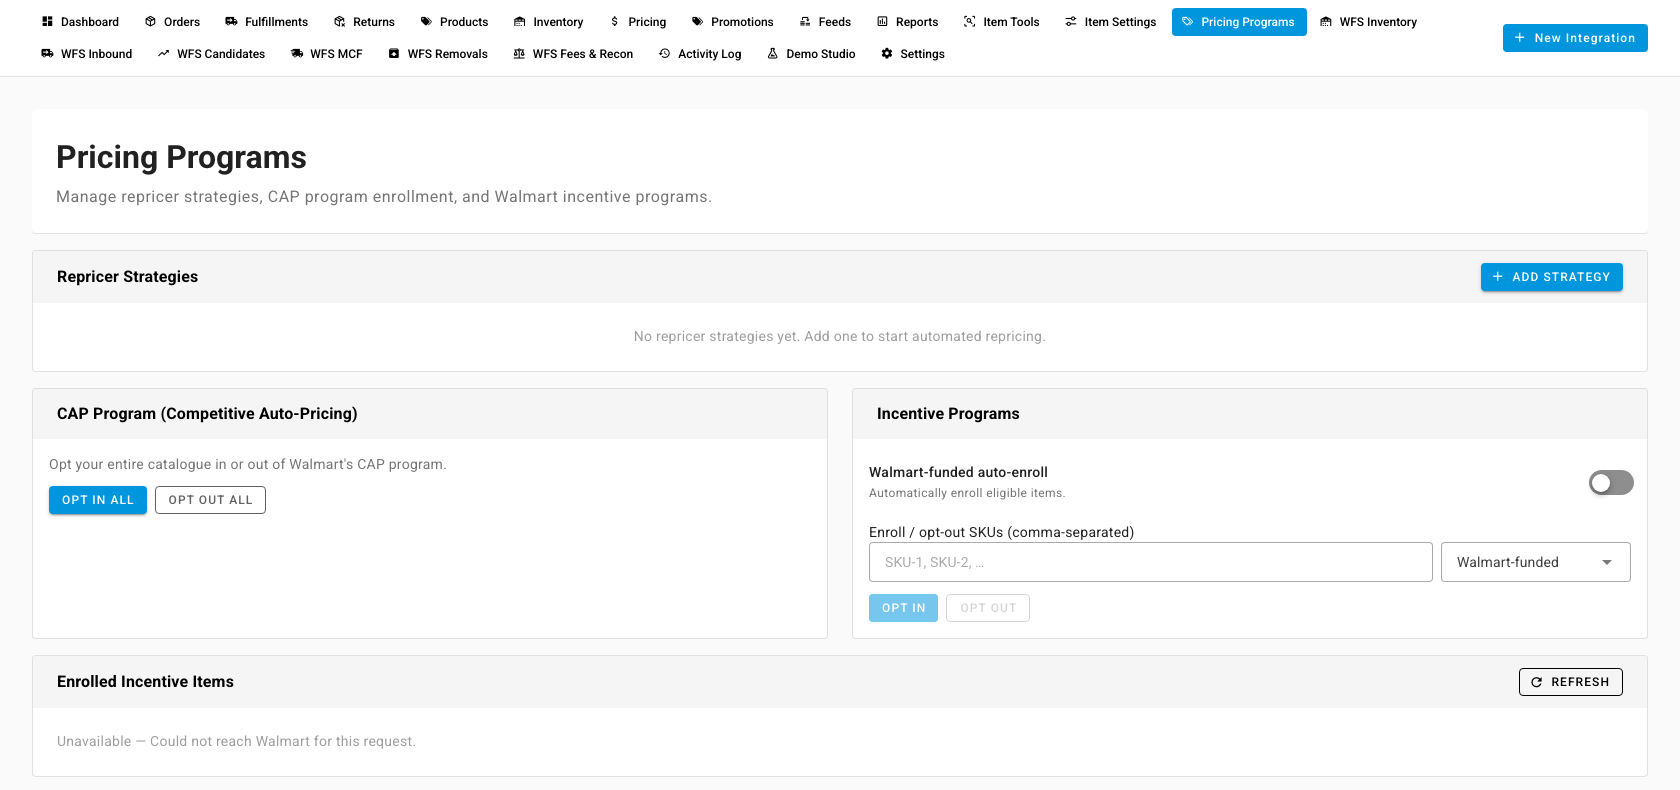Viewport: 1680px width, 790px height.
Task: Open the Promotions tab
Action: click(732, 21)
